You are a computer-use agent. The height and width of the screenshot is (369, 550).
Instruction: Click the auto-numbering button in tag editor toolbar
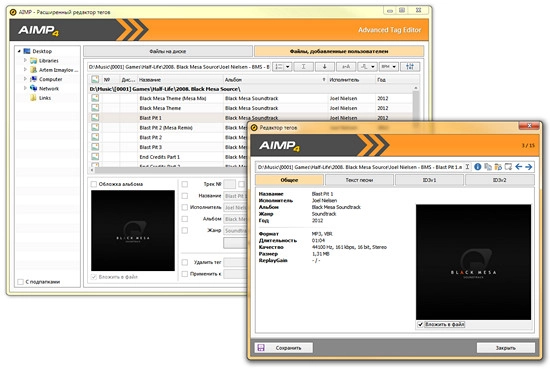click(x=279, y=66)
